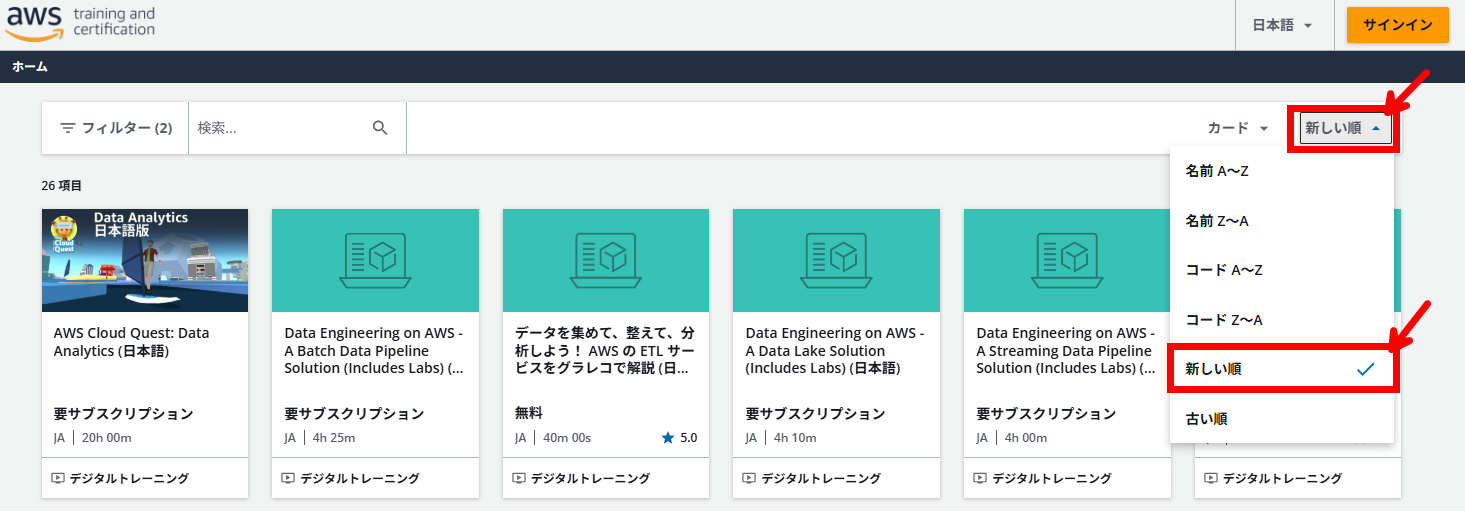Open A Batch Data Pipeline Solution course title

tap(374, 350)
